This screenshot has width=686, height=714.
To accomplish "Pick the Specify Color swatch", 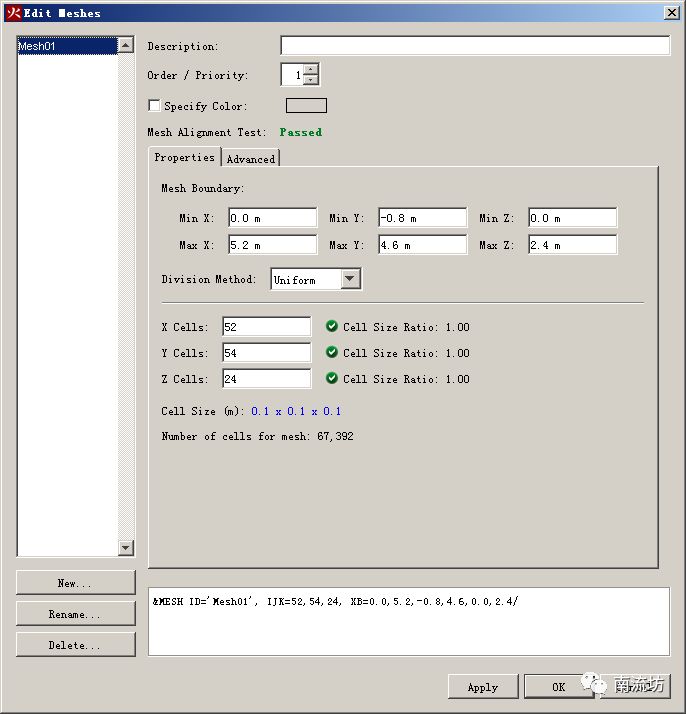I will [x=306, y=106].
